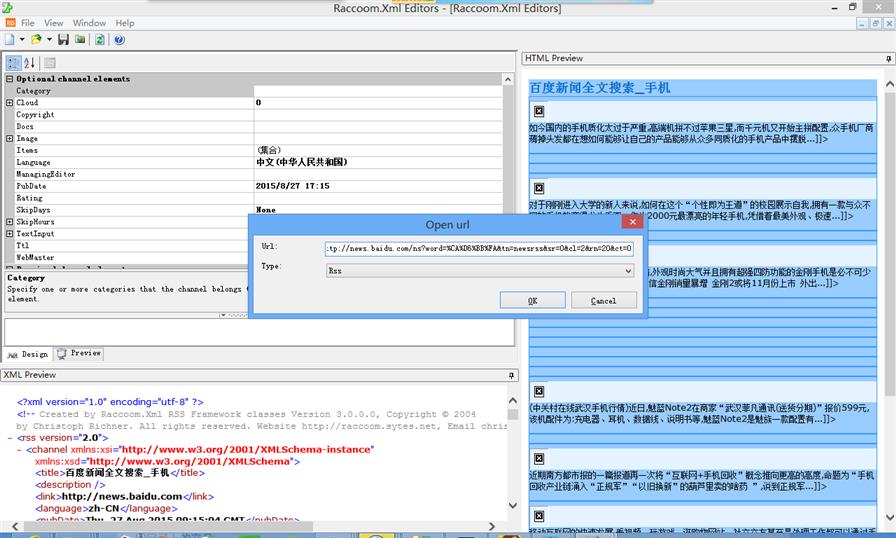Click the broken image icon of the bottom news item
The image size is (896, 538).
[x=539, y=516]
